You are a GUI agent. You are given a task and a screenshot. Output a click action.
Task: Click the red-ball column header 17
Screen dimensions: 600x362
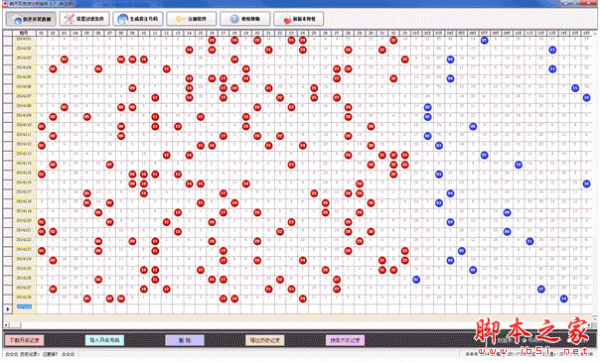tap(223, 33)
